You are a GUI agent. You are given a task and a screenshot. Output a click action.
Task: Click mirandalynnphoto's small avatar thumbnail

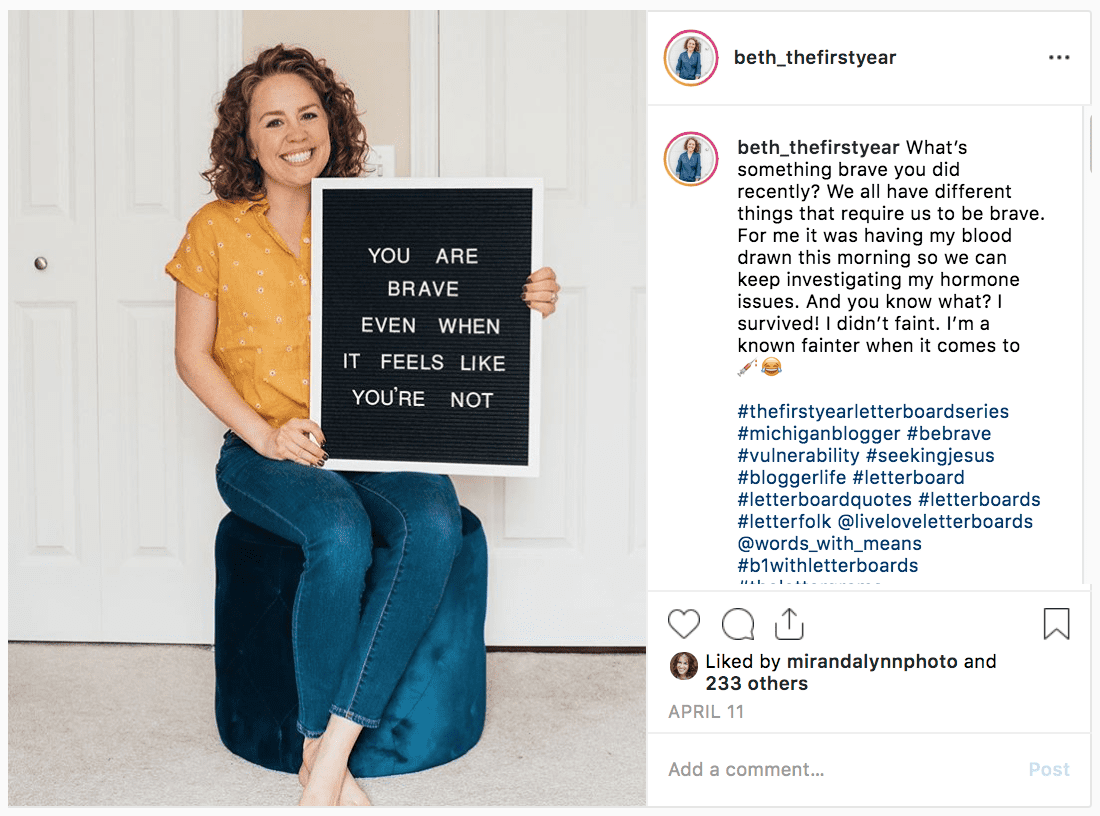pos(683,666)
